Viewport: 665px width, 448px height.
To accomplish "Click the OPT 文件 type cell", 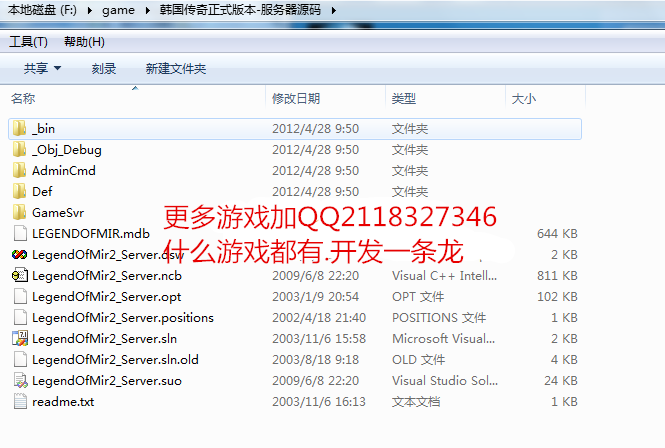I will (x=418, y=297).
